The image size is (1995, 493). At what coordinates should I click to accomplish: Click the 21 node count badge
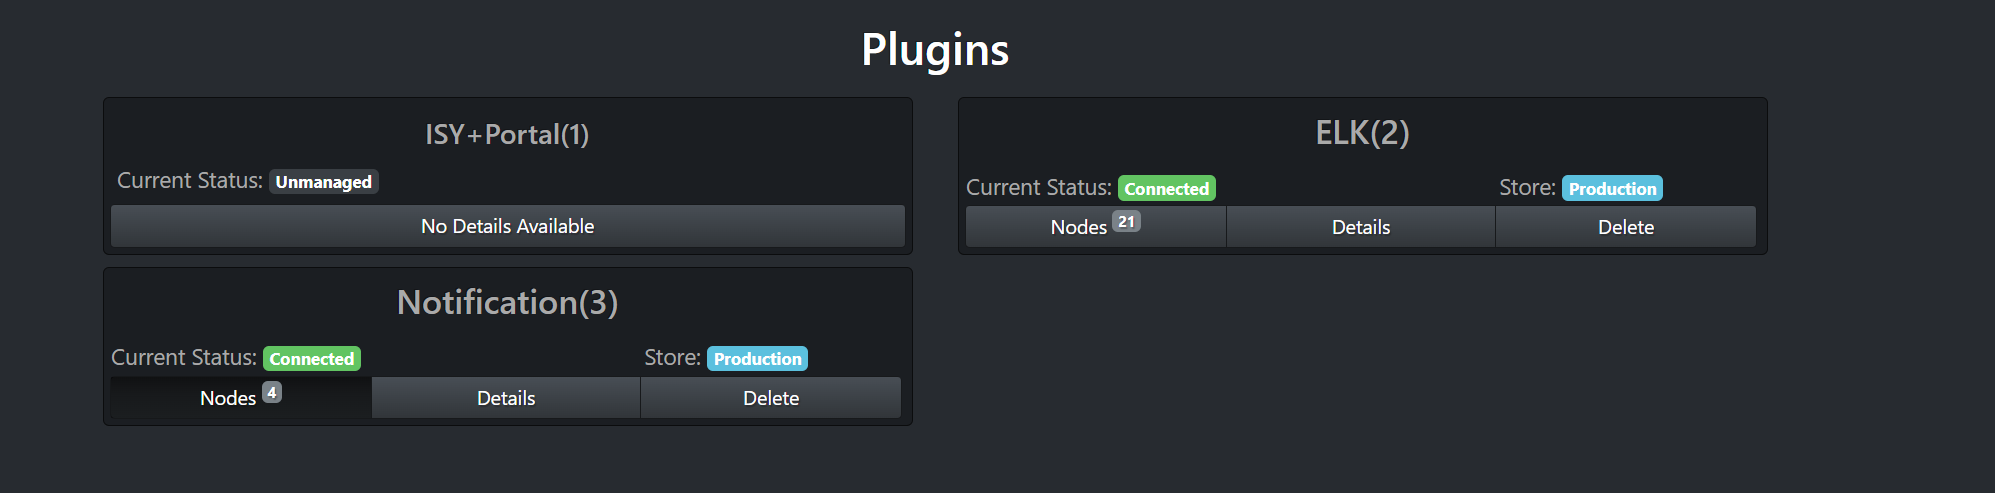point(1126,222)
